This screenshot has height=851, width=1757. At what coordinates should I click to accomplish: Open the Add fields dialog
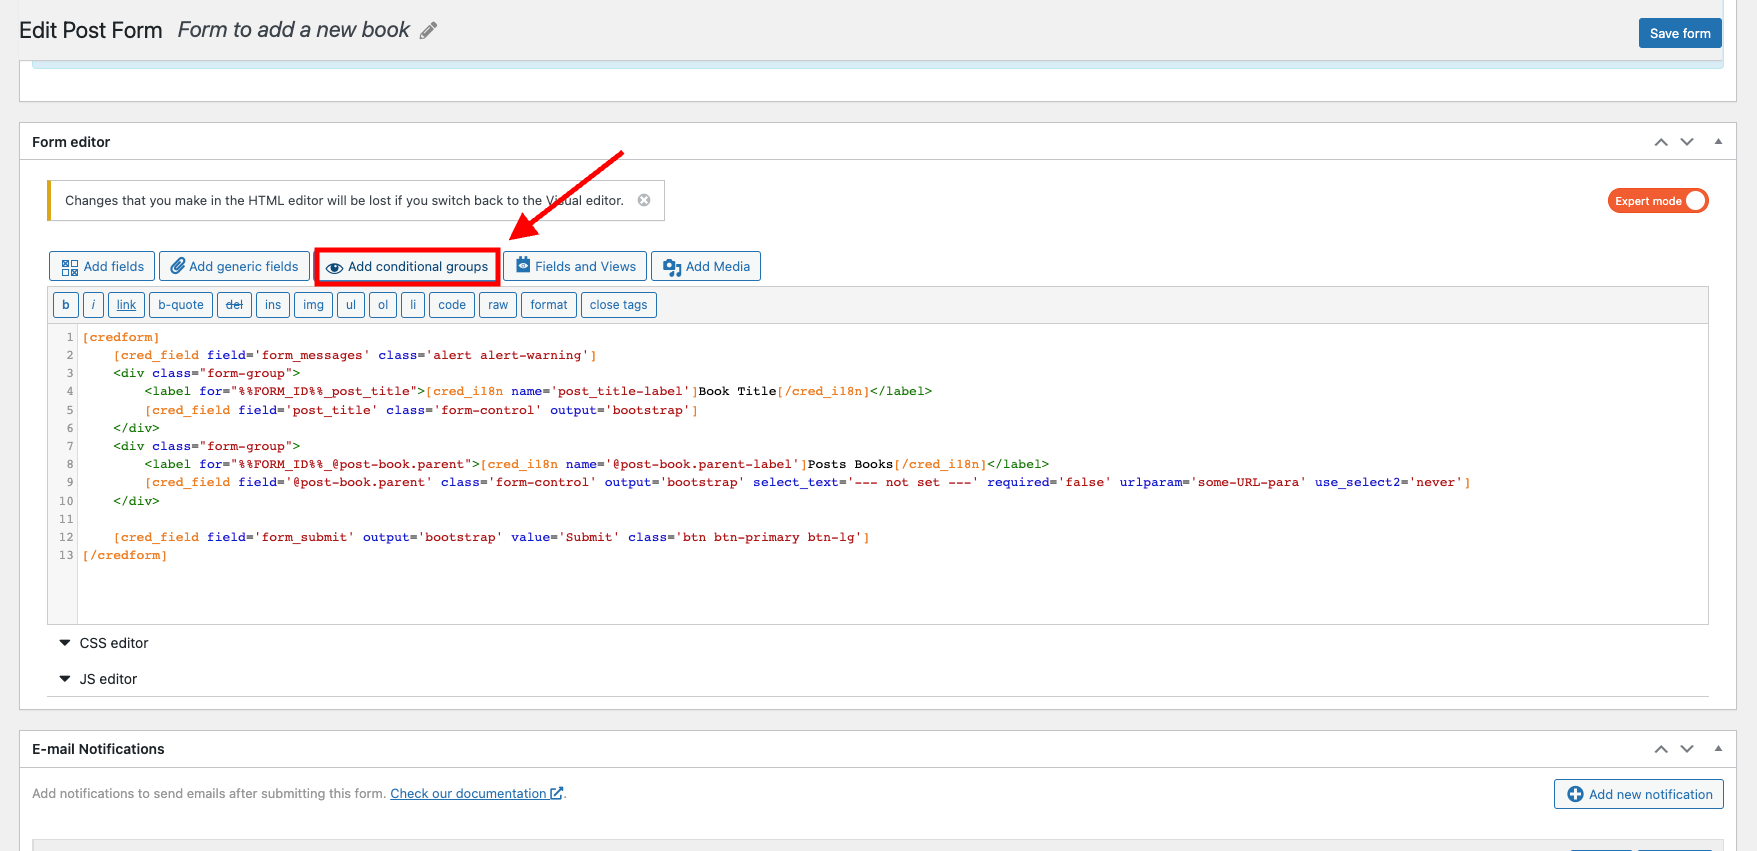pyautogui.click(x=102, y=266)
